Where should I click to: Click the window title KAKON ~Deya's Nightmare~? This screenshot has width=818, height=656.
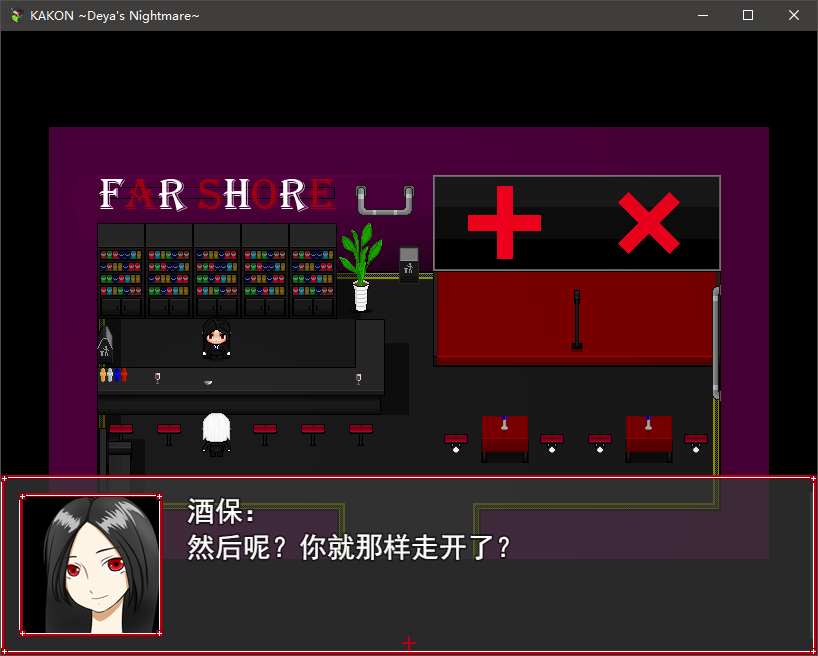115,16
